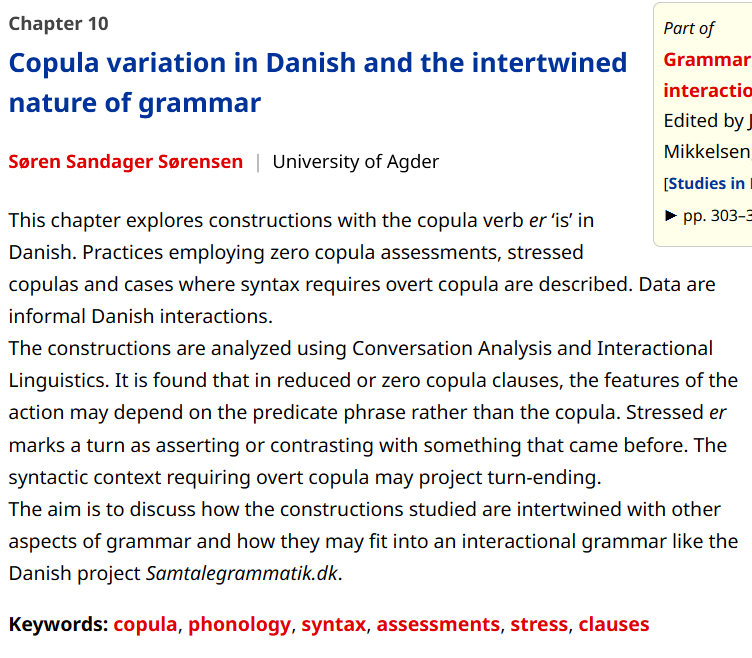Click the 'pp. 303' page range text
Viewport: 752px width, 658px height.
pos(716,215)
